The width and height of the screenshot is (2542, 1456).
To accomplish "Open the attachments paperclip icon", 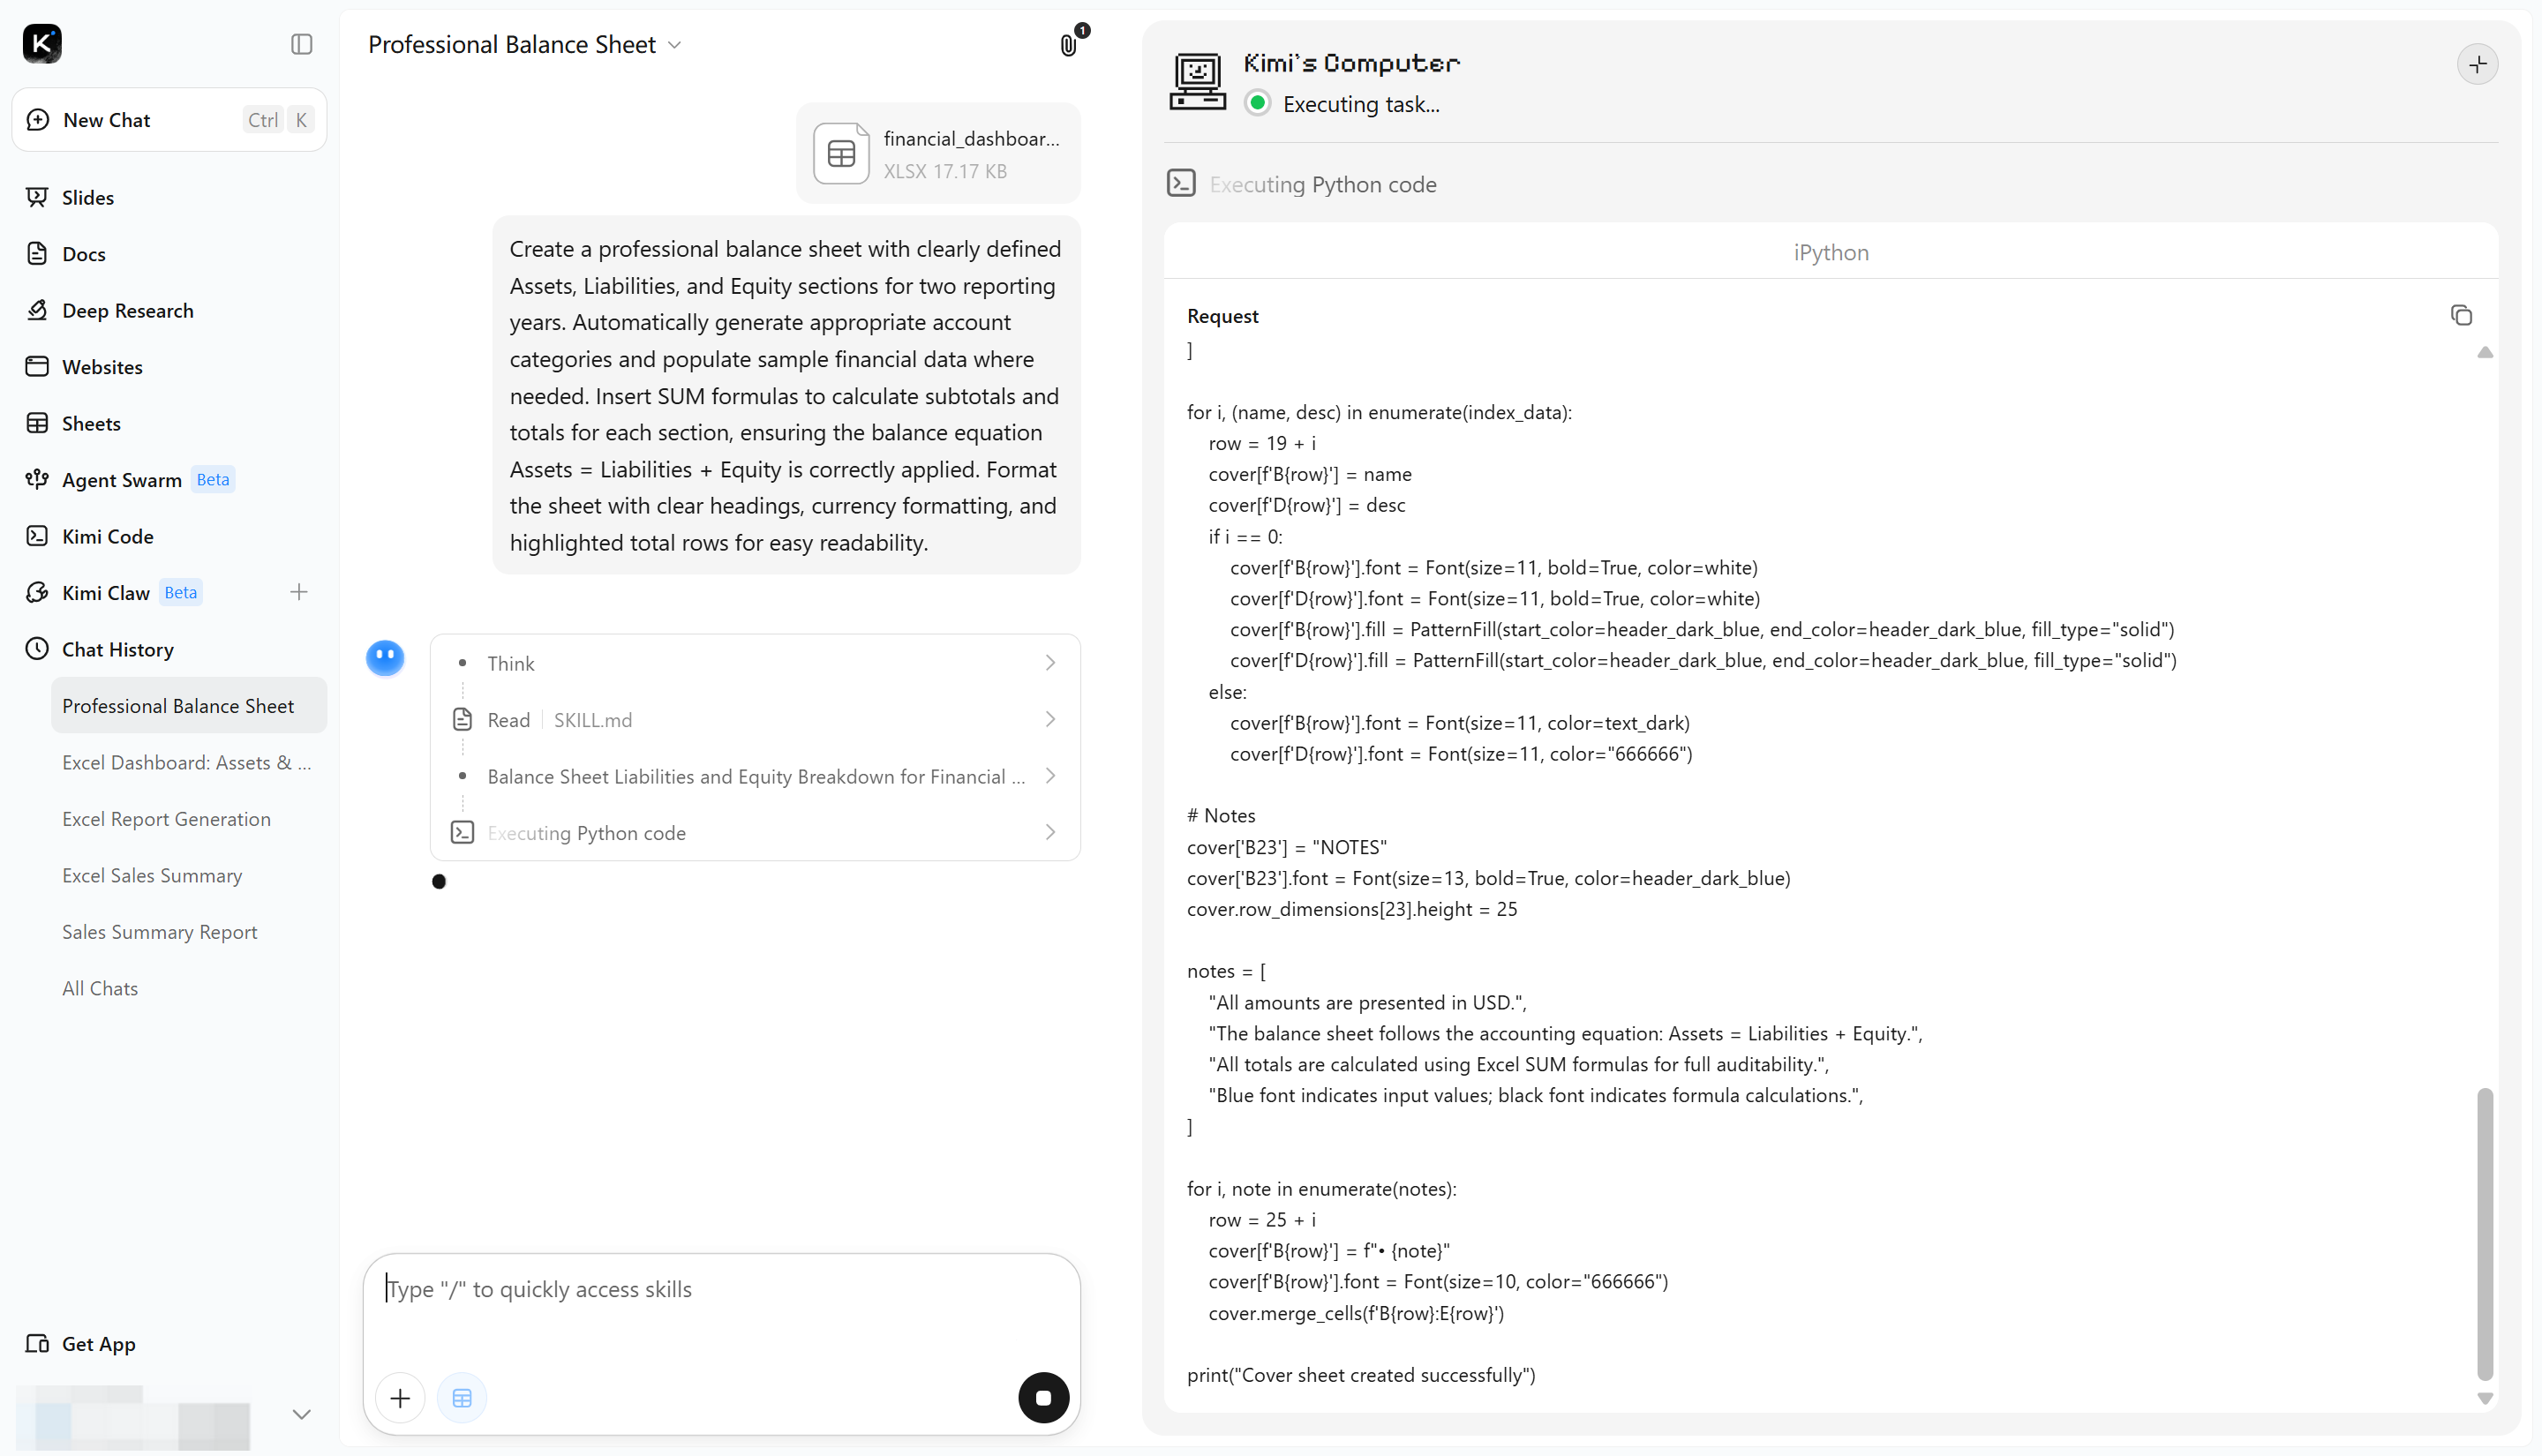I will point(1069,45).
